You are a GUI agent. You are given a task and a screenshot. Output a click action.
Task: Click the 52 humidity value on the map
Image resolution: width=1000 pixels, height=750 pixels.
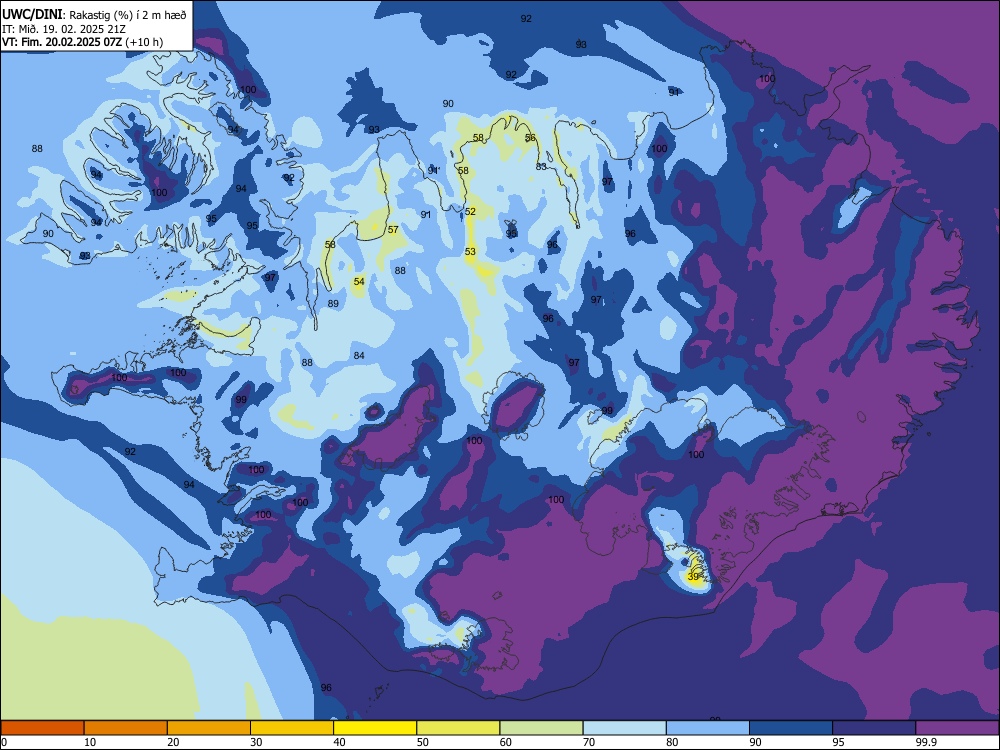coord(470,212)
